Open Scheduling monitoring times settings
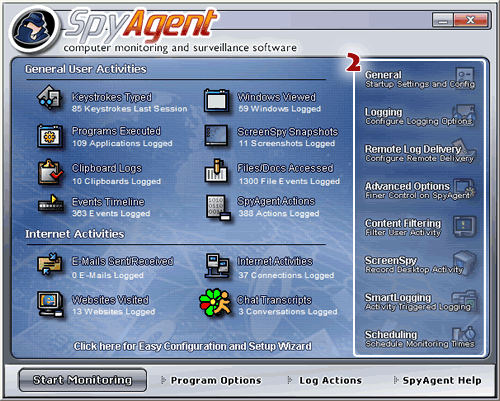The height and width of the screenshot is (401, 500). 420,339
